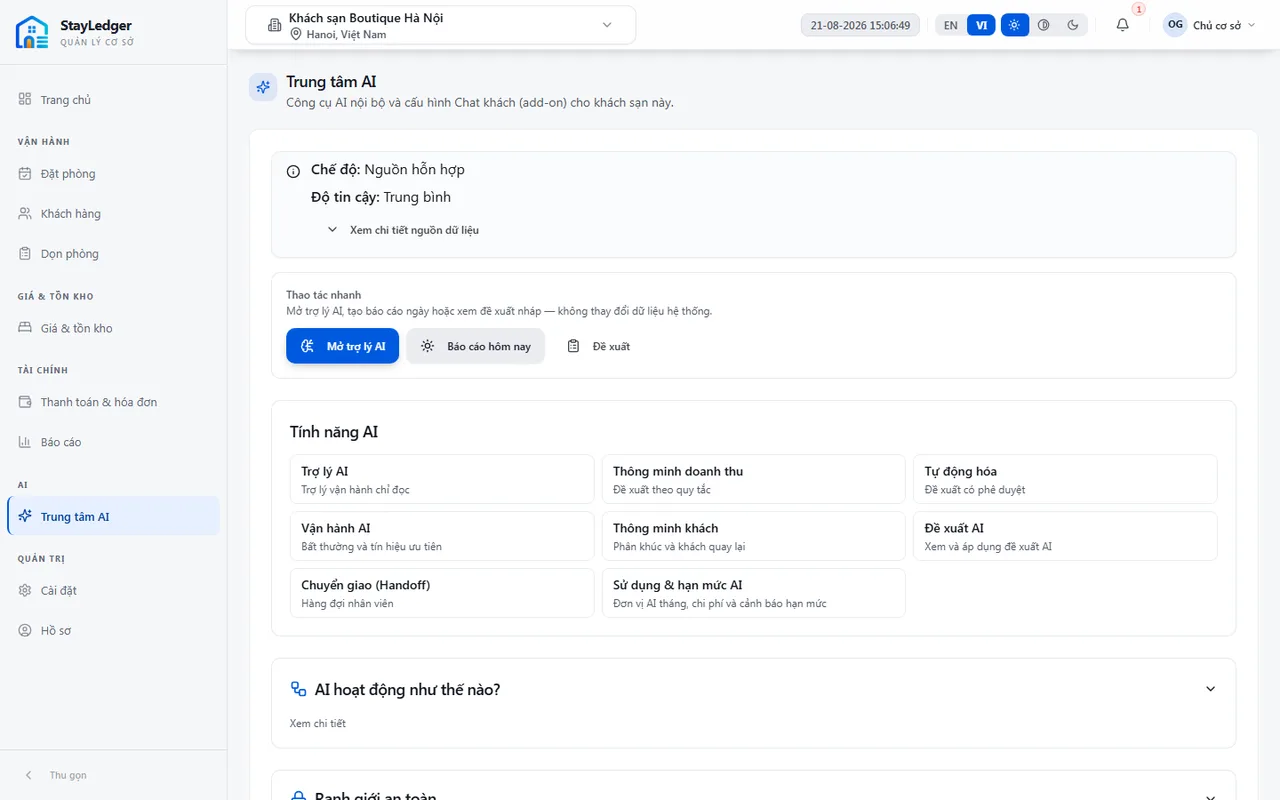Image resolution: width=1280 pixels, height=800 pixels.
Task: Switch language to VI
Action: [x=981, y=25]
